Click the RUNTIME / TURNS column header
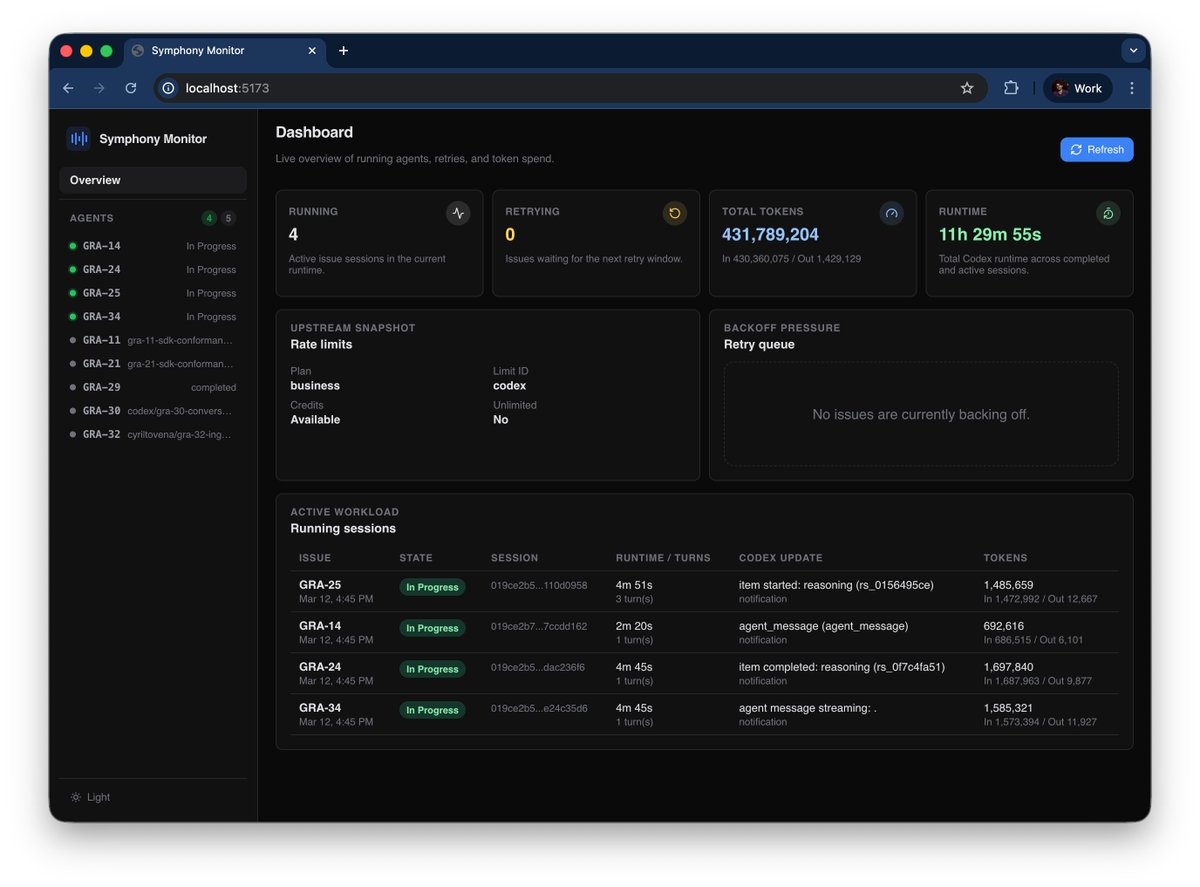Screen dimensions: 1200x887 point(663,558)
